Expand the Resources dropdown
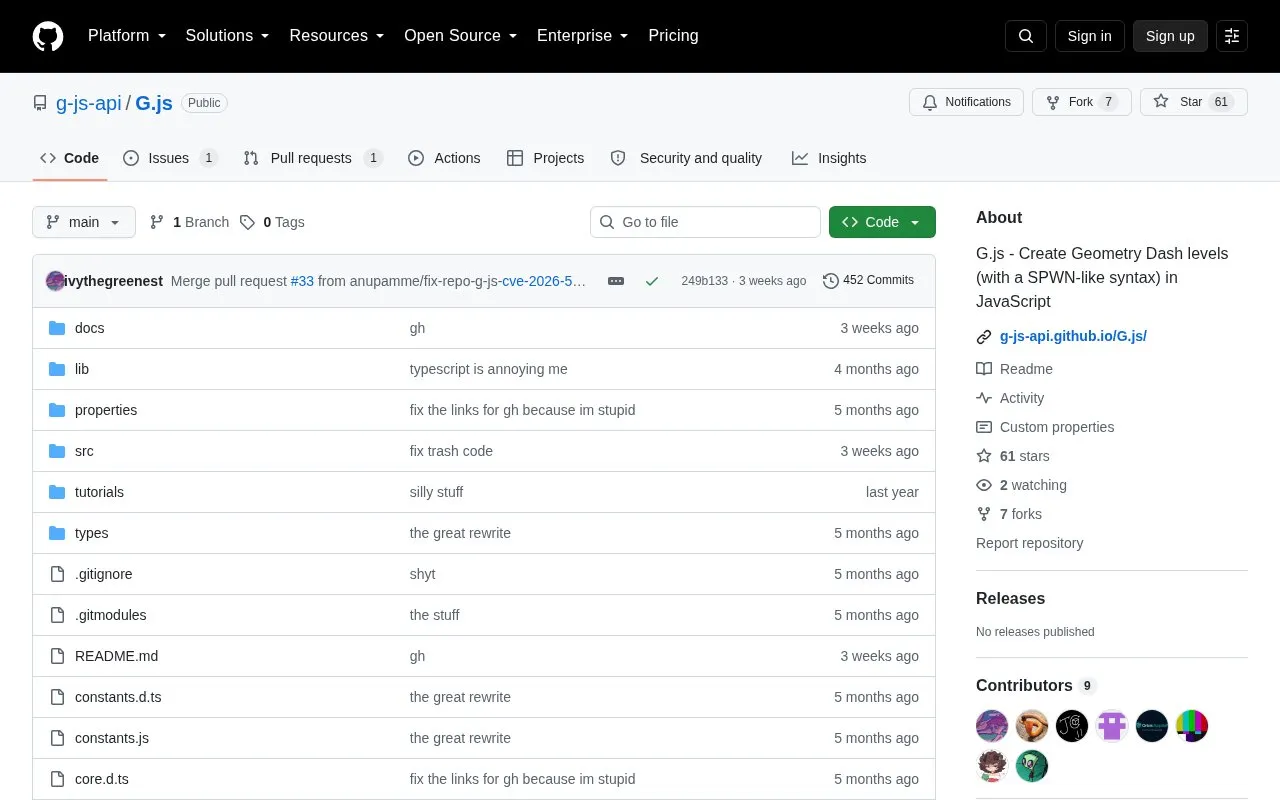The image size is (1280, 800). (x=337, y=36)
